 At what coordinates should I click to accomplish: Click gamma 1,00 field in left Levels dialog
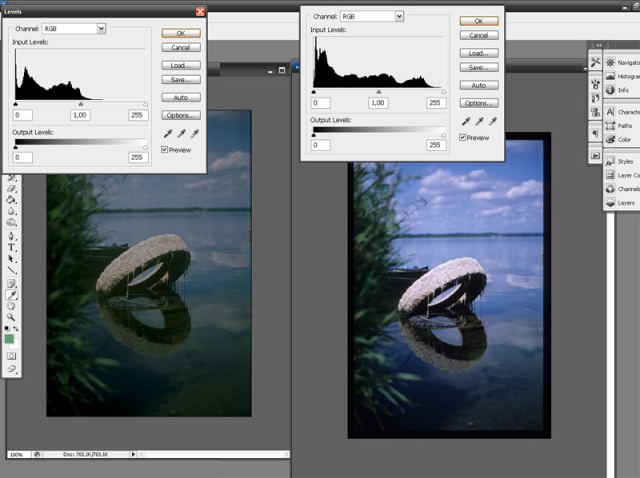[80, 115]
